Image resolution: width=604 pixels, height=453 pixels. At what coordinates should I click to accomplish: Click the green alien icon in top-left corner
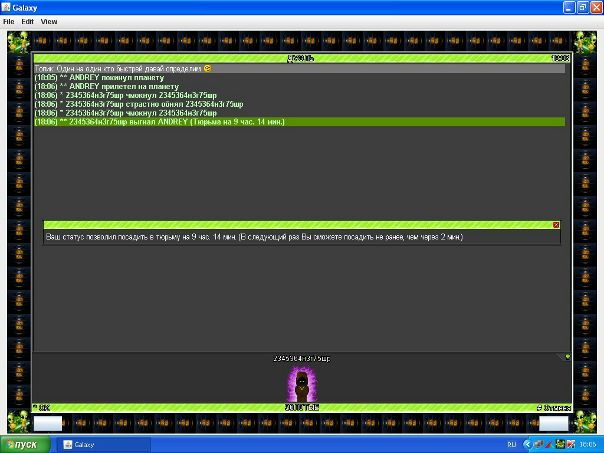point(16,42)
